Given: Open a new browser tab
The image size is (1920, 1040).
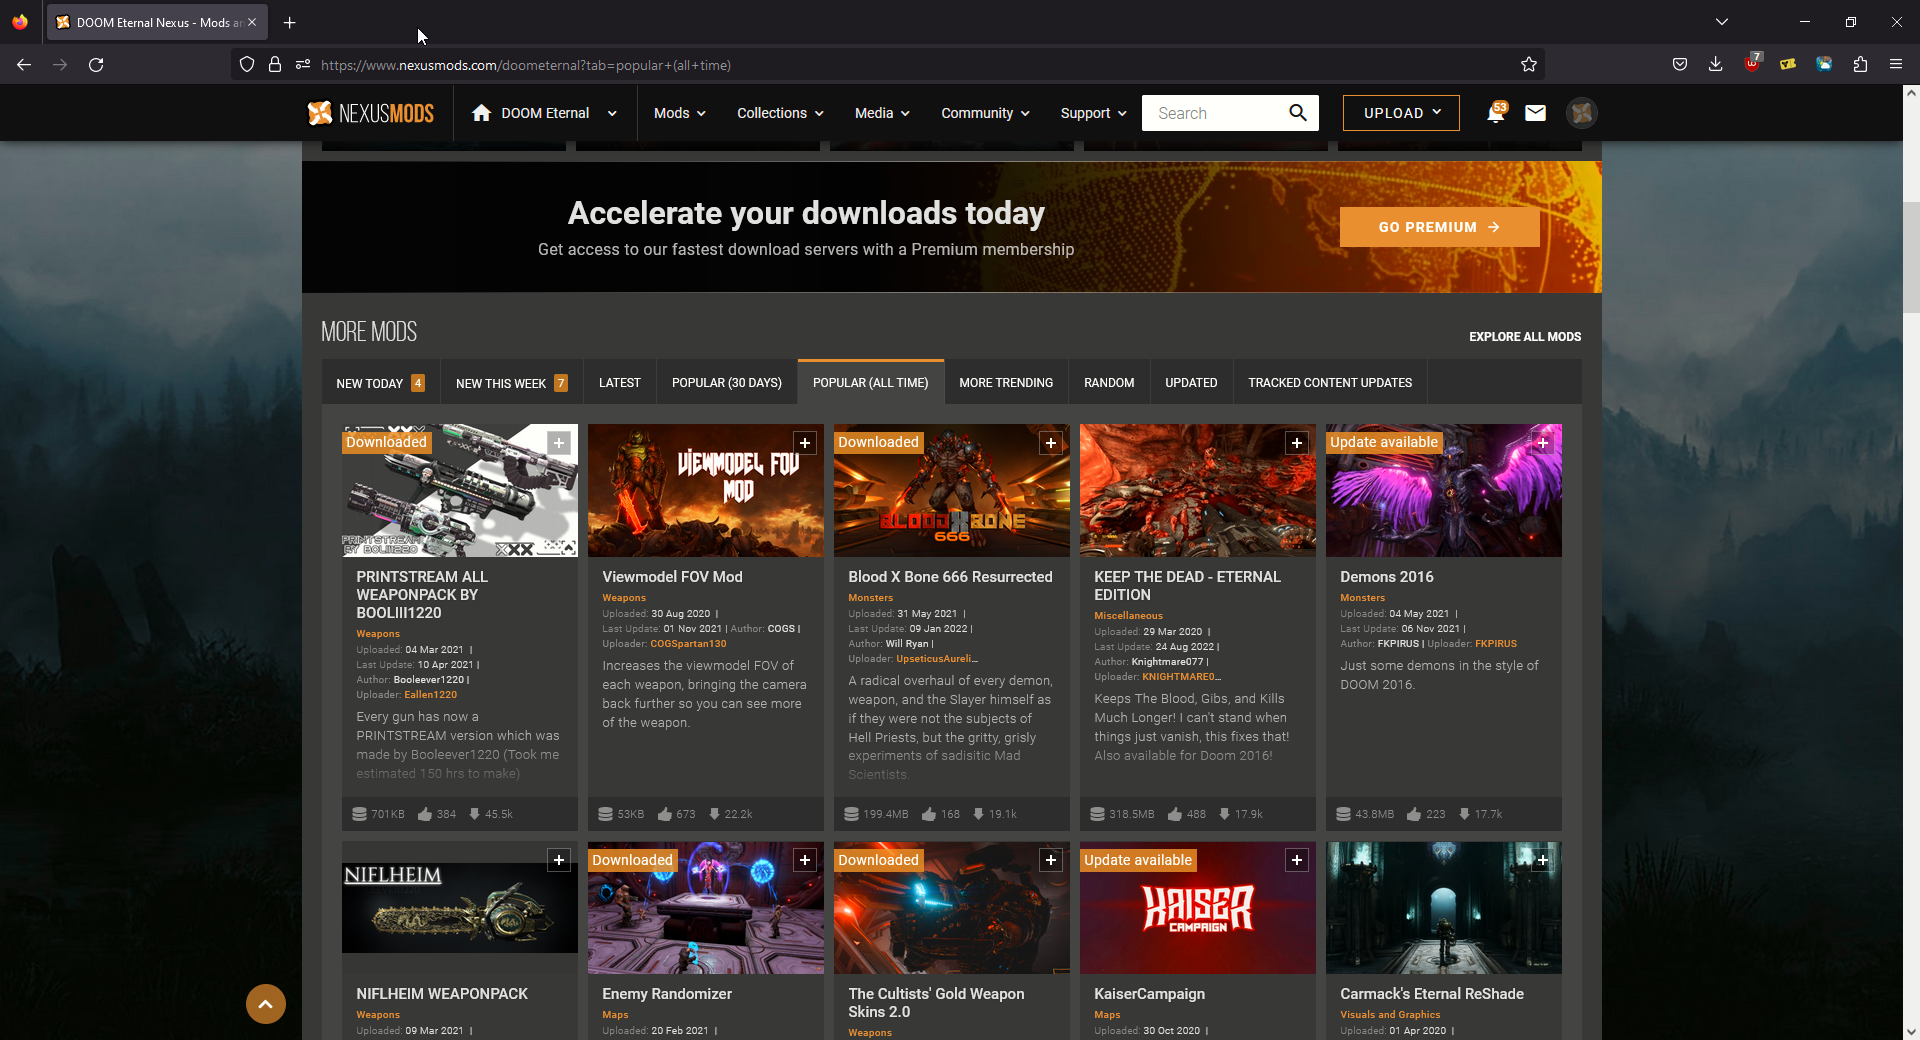Looking at the screenshot, I should click(x=289, y=22).
